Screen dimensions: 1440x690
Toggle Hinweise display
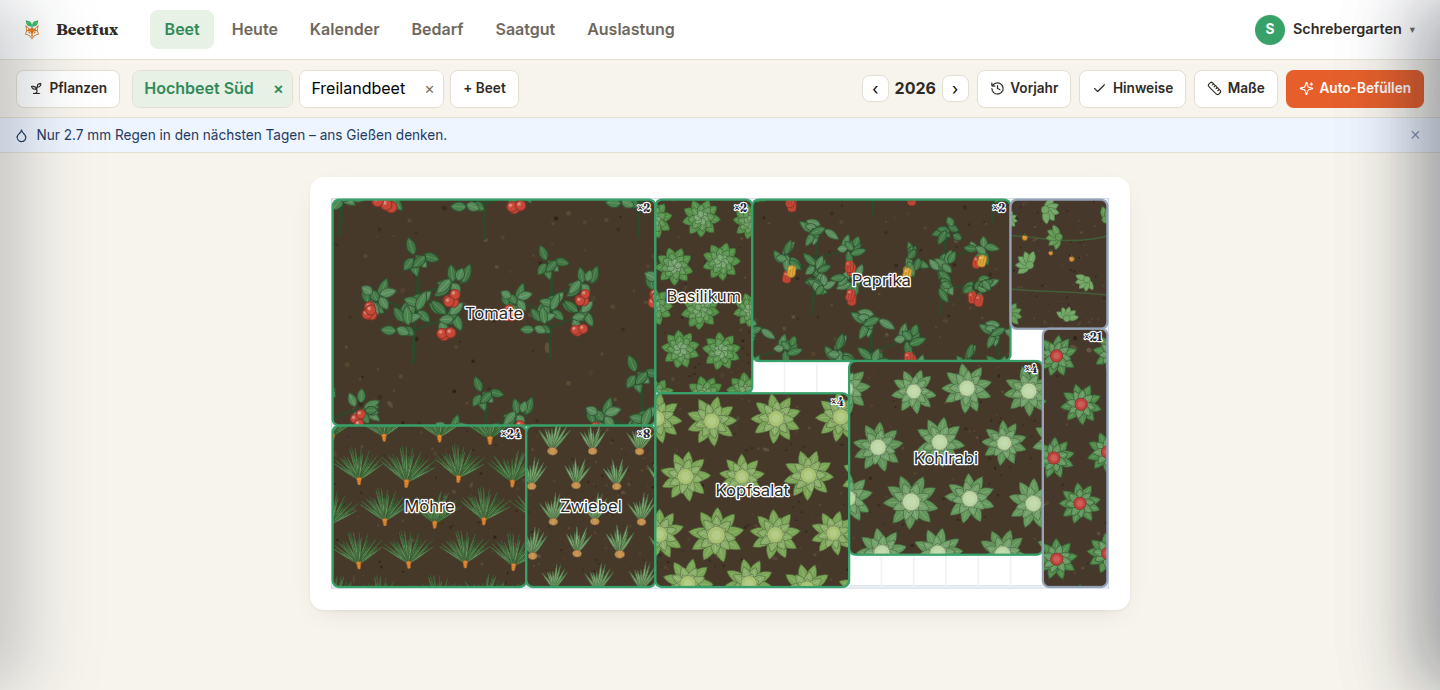[x=1132, y=88]
